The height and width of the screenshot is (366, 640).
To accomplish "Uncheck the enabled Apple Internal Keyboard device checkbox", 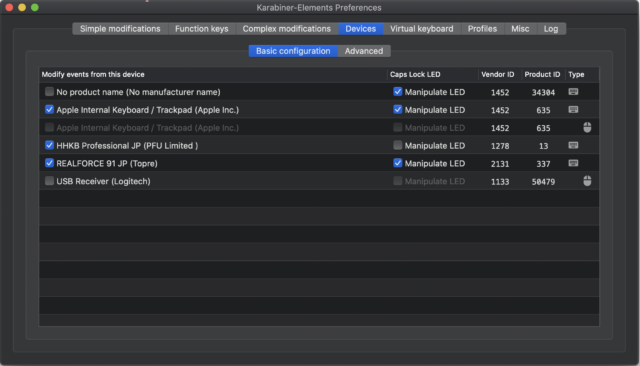I will (x=49, y=109).
